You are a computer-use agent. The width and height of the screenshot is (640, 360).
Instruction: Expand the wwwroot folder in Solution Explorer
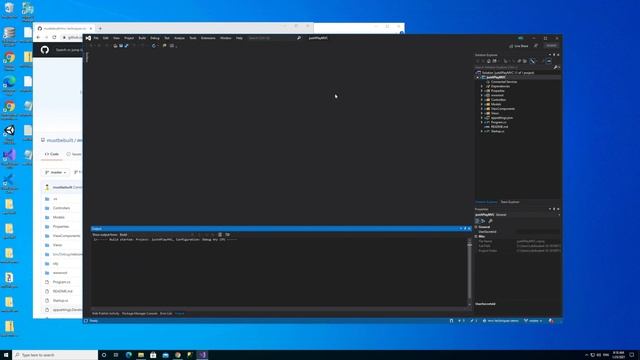[482, 95]
